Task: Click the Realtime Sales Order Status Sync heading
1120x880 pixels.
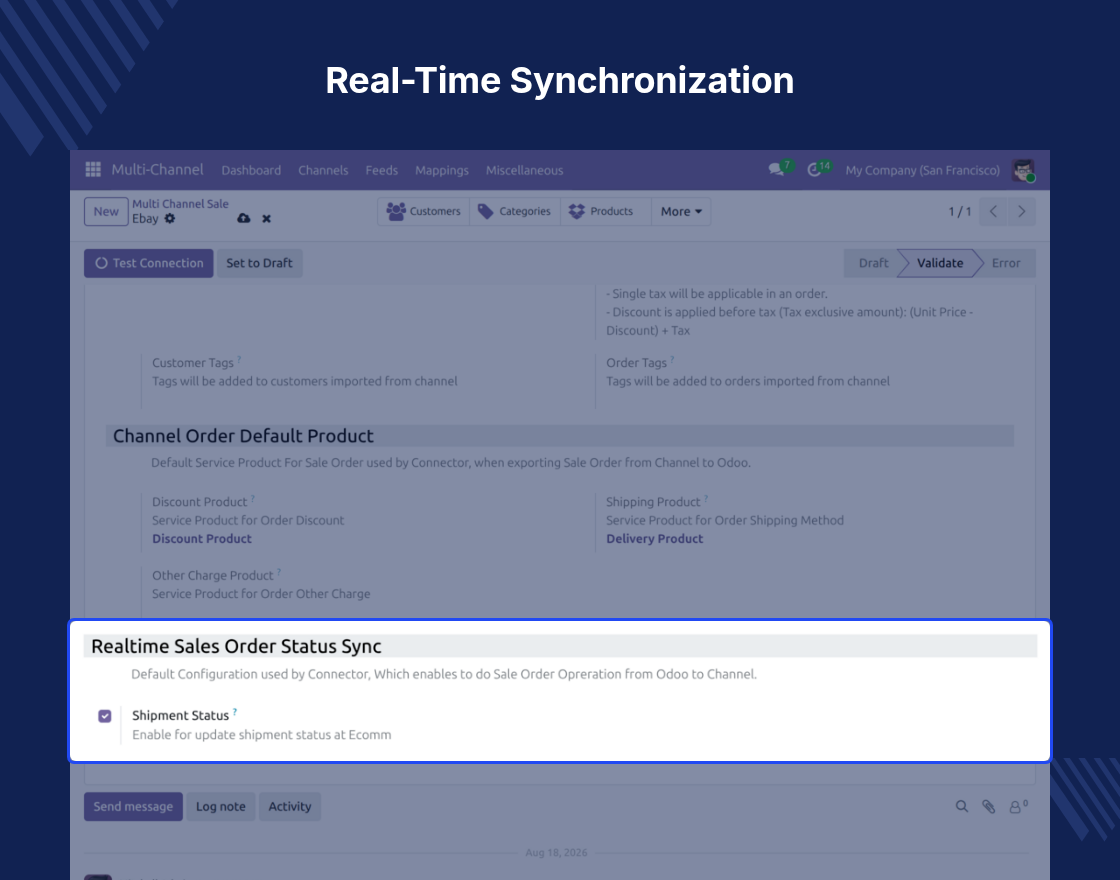Action: pyautogui.click(x=236, y=646)
